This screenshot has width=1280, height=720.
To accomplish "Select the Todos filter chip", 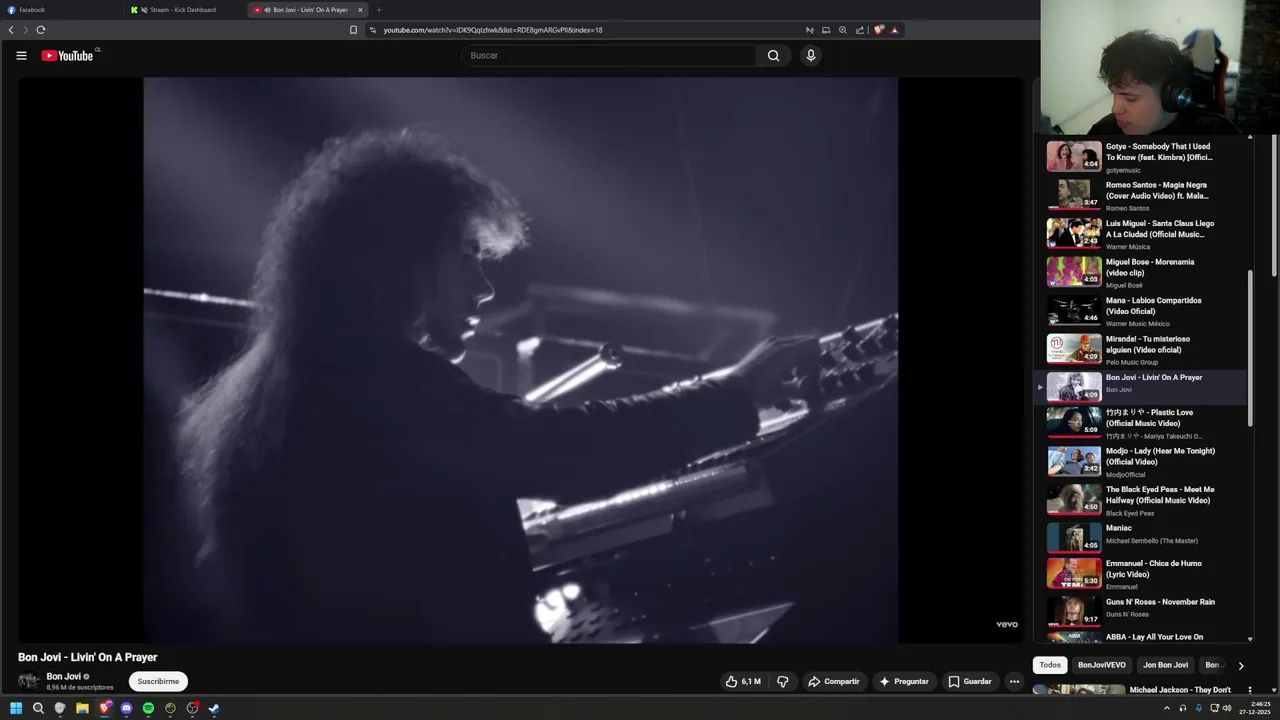I will pos(1050,665).
